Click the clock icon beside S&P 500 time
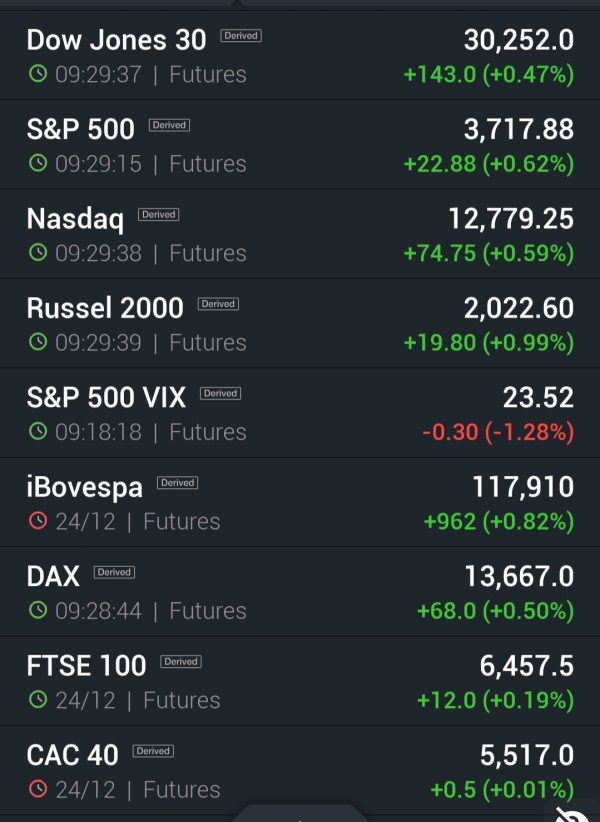This screenshot has width=600, height=822. click(38, 164)
